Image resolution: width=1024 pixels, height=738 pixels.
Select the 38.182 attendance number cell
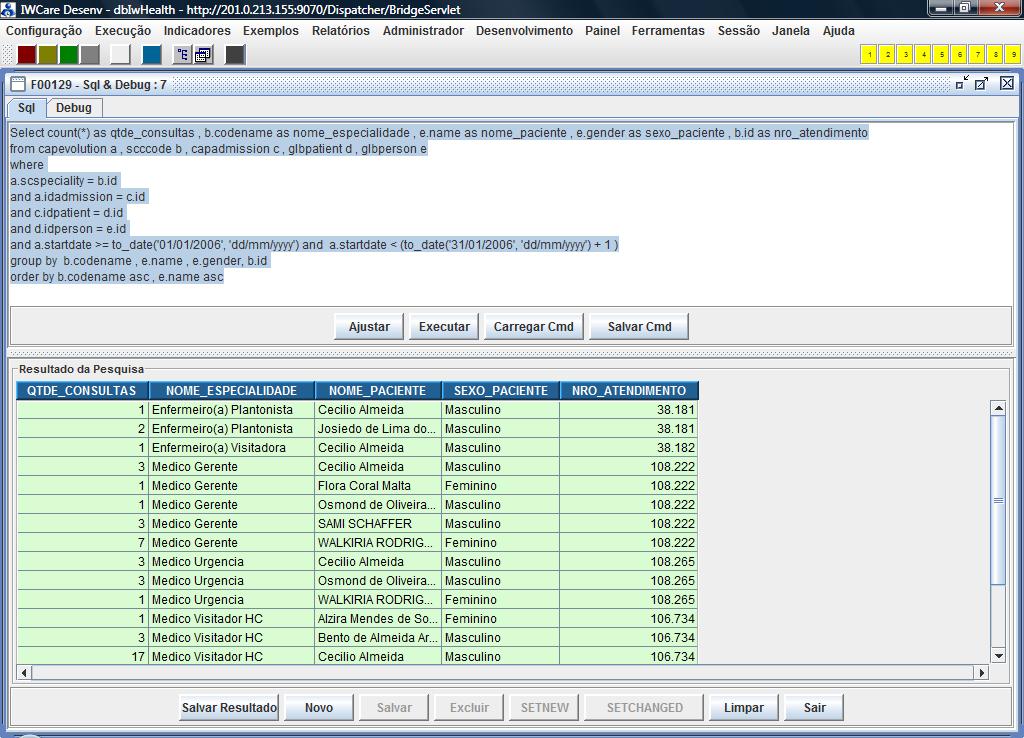(x=629, y=448)
